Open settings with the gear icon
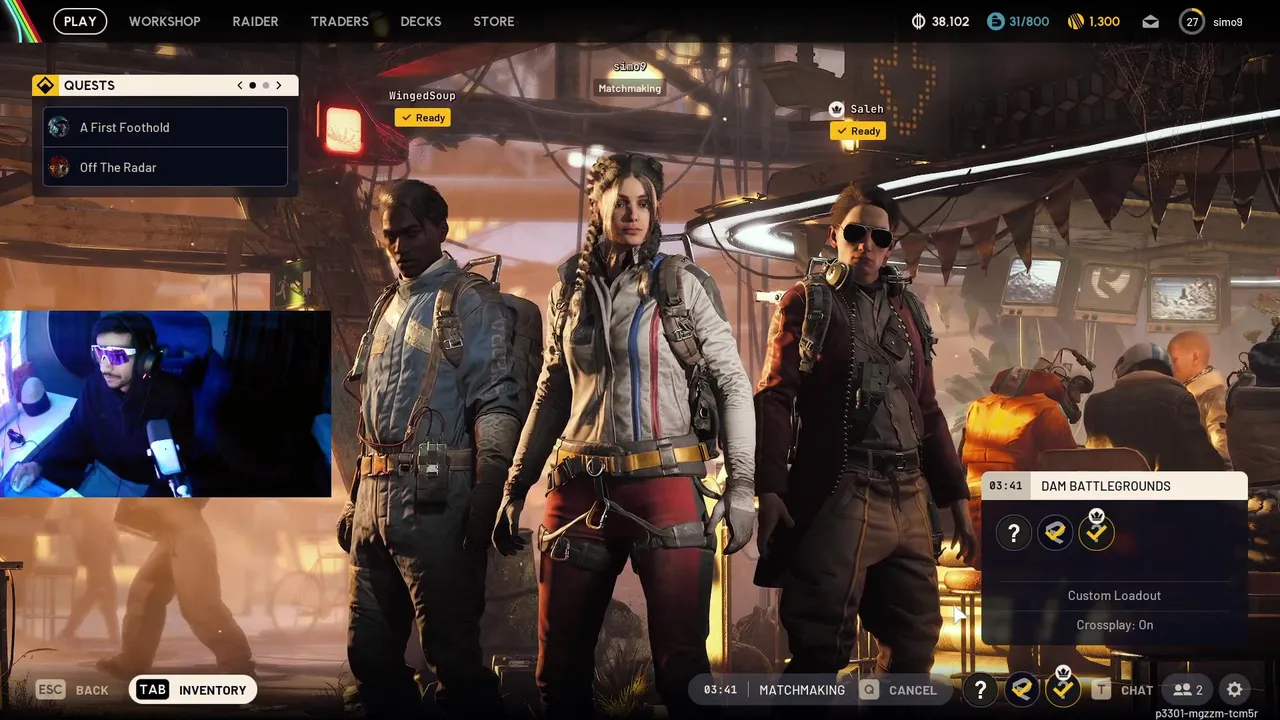 coord(1235,690)
